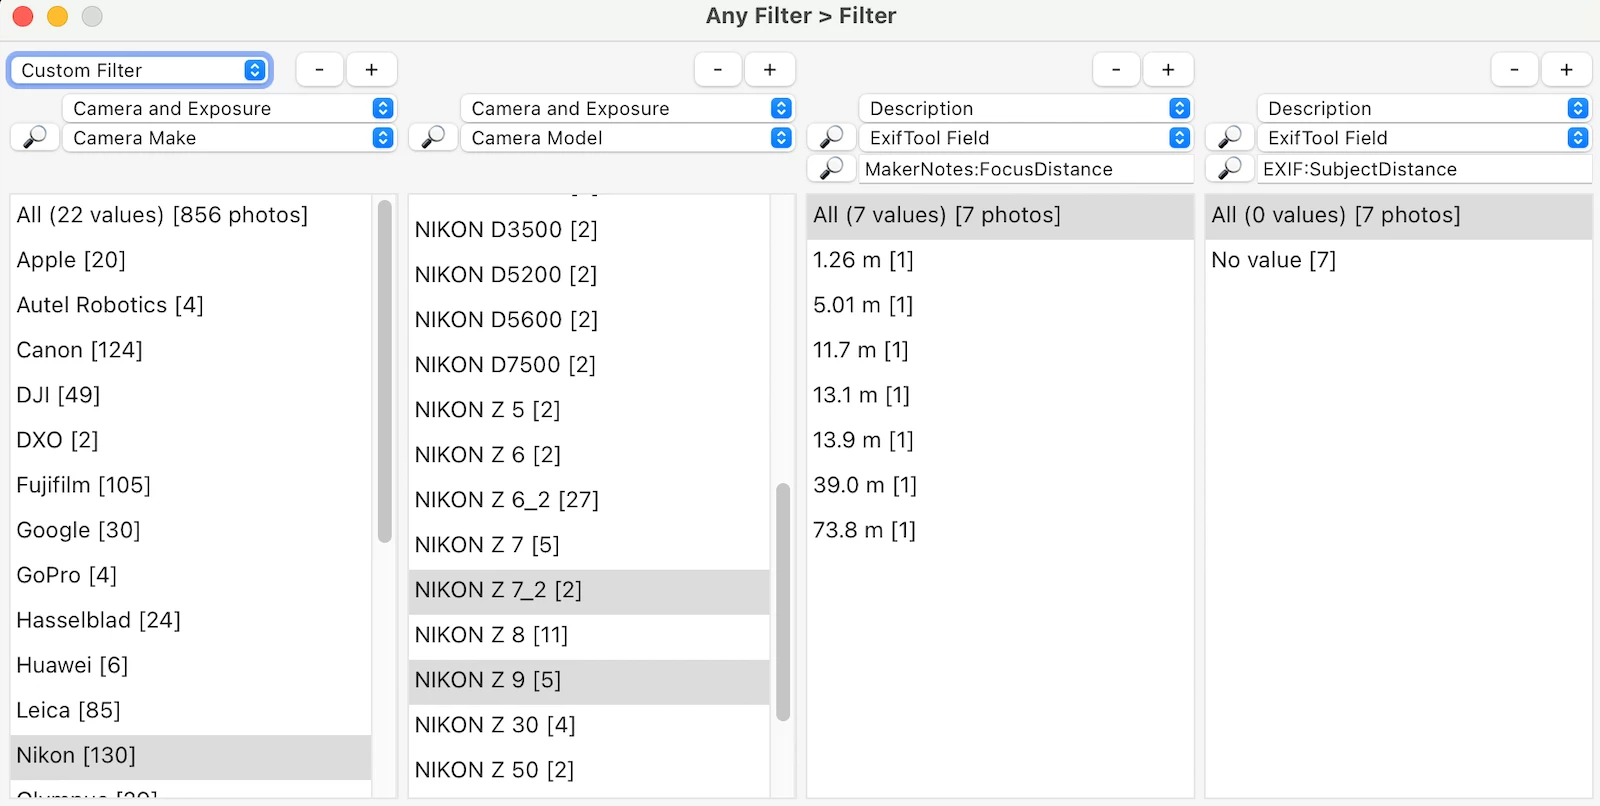
Task: Click the Camera Model list scrollbar
Action: 783,602
